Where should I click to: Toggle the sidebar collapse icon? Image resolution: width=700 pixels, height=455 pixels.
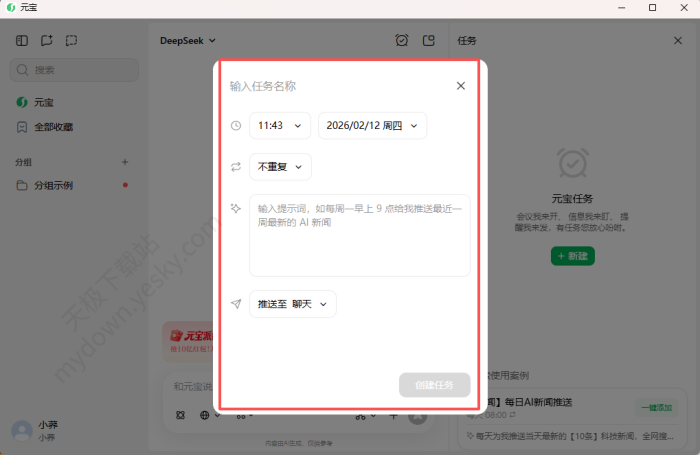point(22,41)
